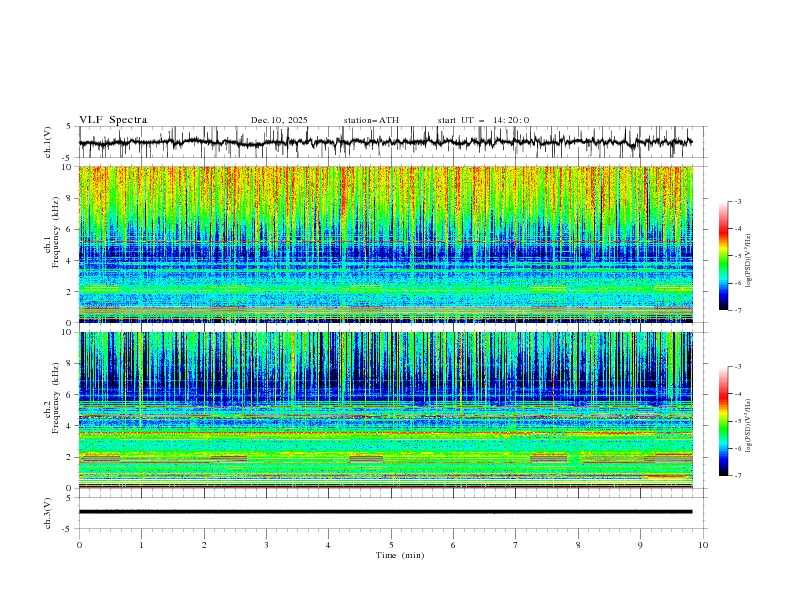Click the "8" tick on ch.1 frequency axis
Screen dimensions: 792x612
click(71, 198)
